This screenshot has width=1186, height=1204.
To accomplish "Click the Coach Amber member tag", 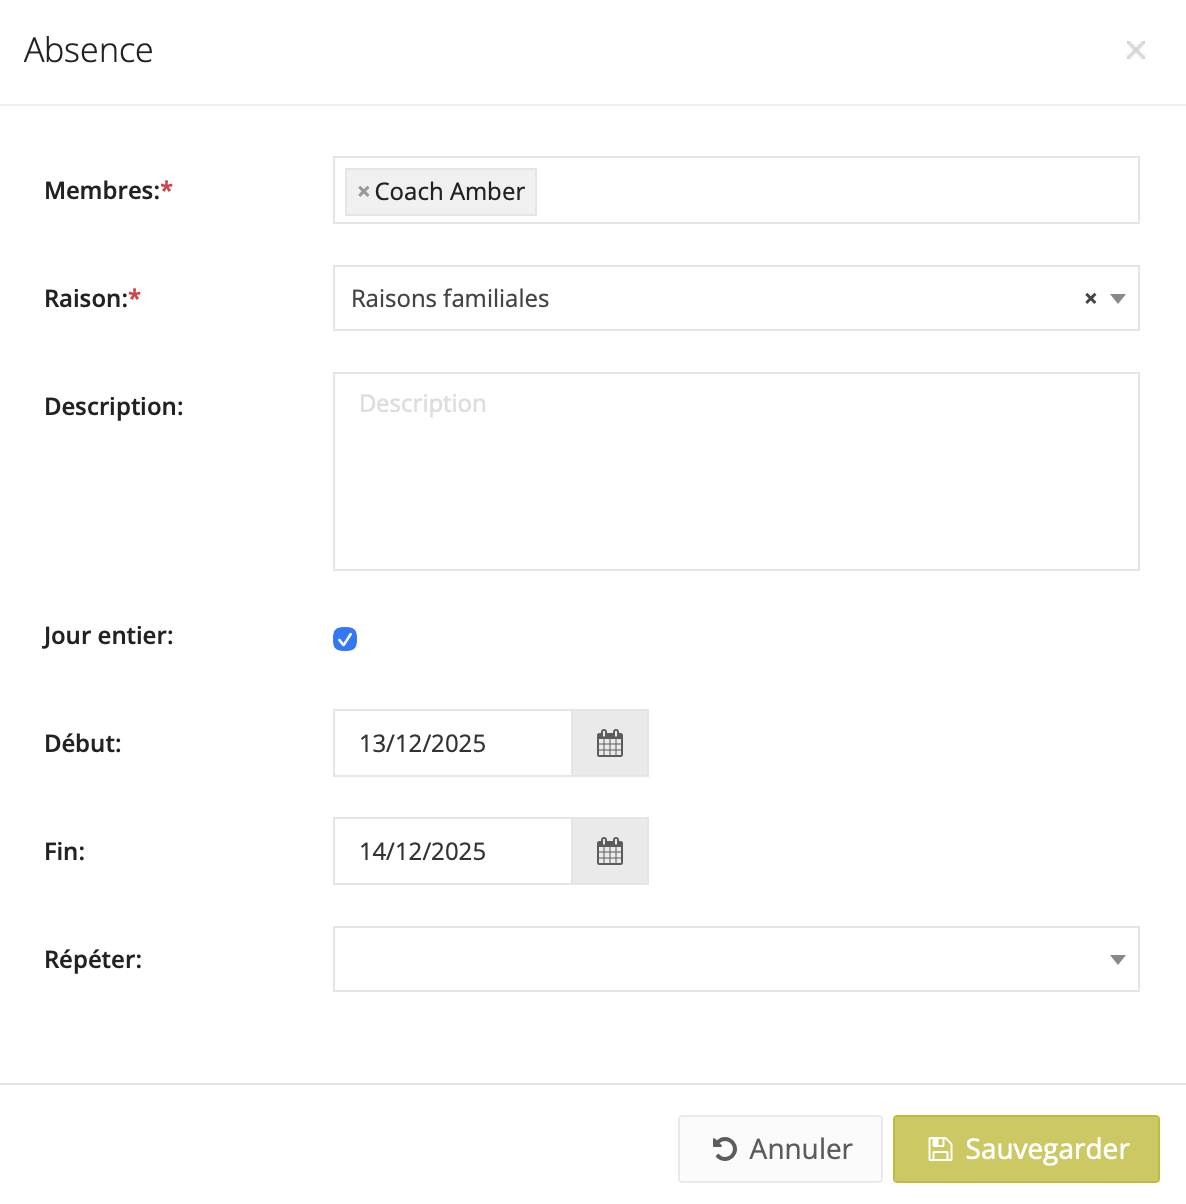I will [x=449, y=191].
